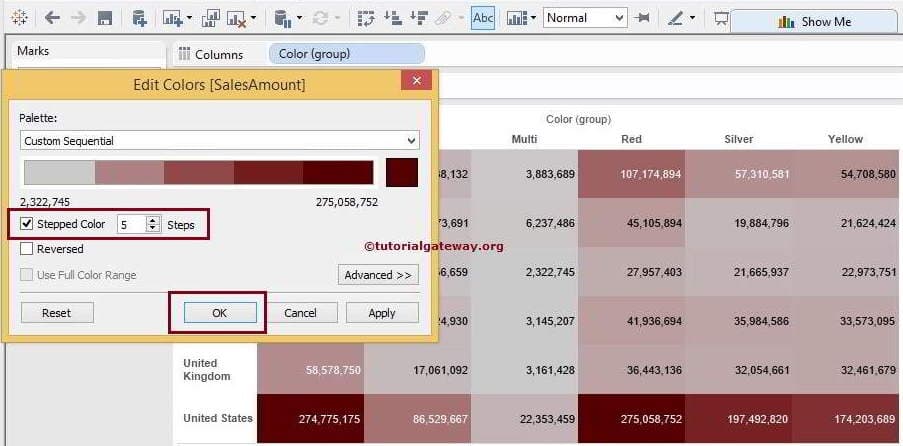Open the Show Me panel
The height and width of the screenshot is (446, 903).
point(814,22)
